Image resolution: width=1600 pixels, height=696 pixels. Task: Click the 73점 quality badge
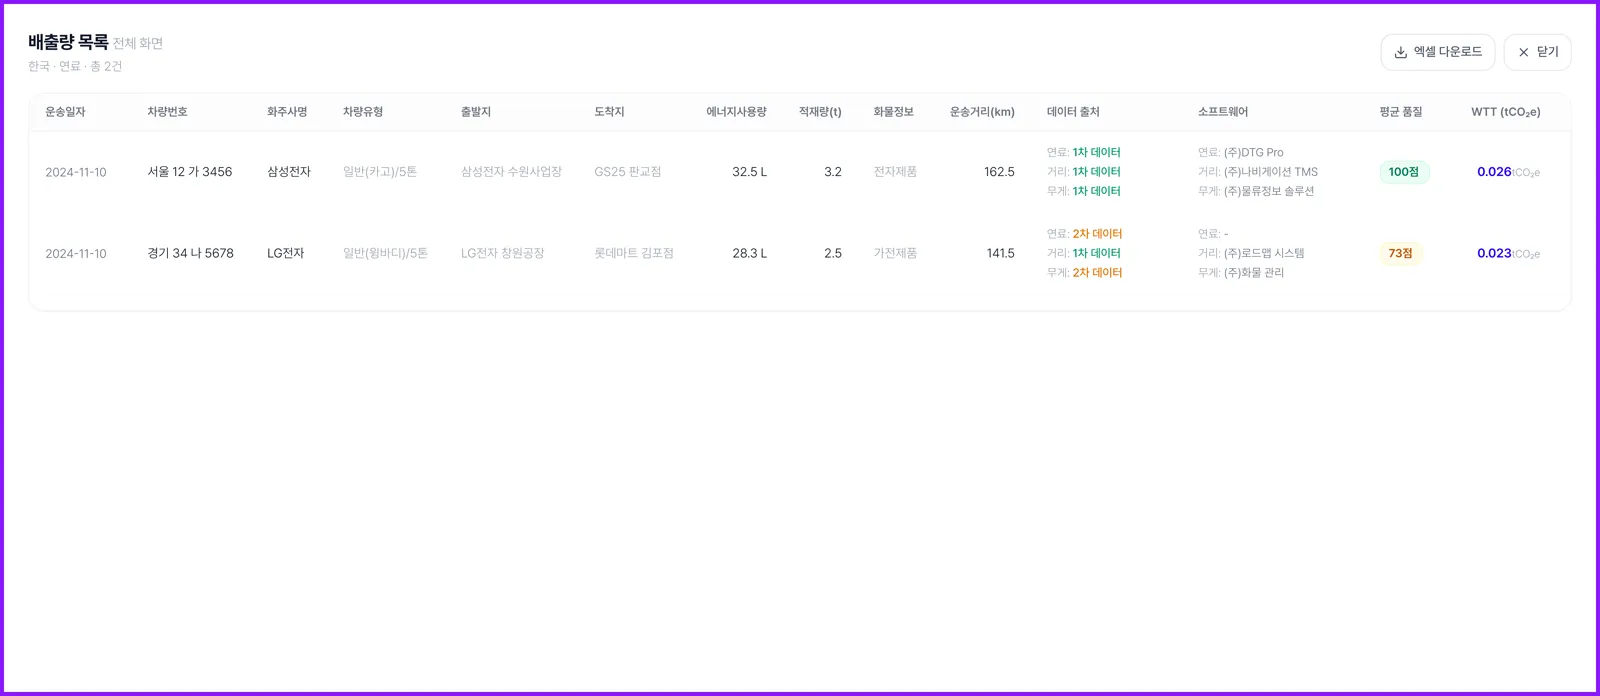click(1400, 254)
